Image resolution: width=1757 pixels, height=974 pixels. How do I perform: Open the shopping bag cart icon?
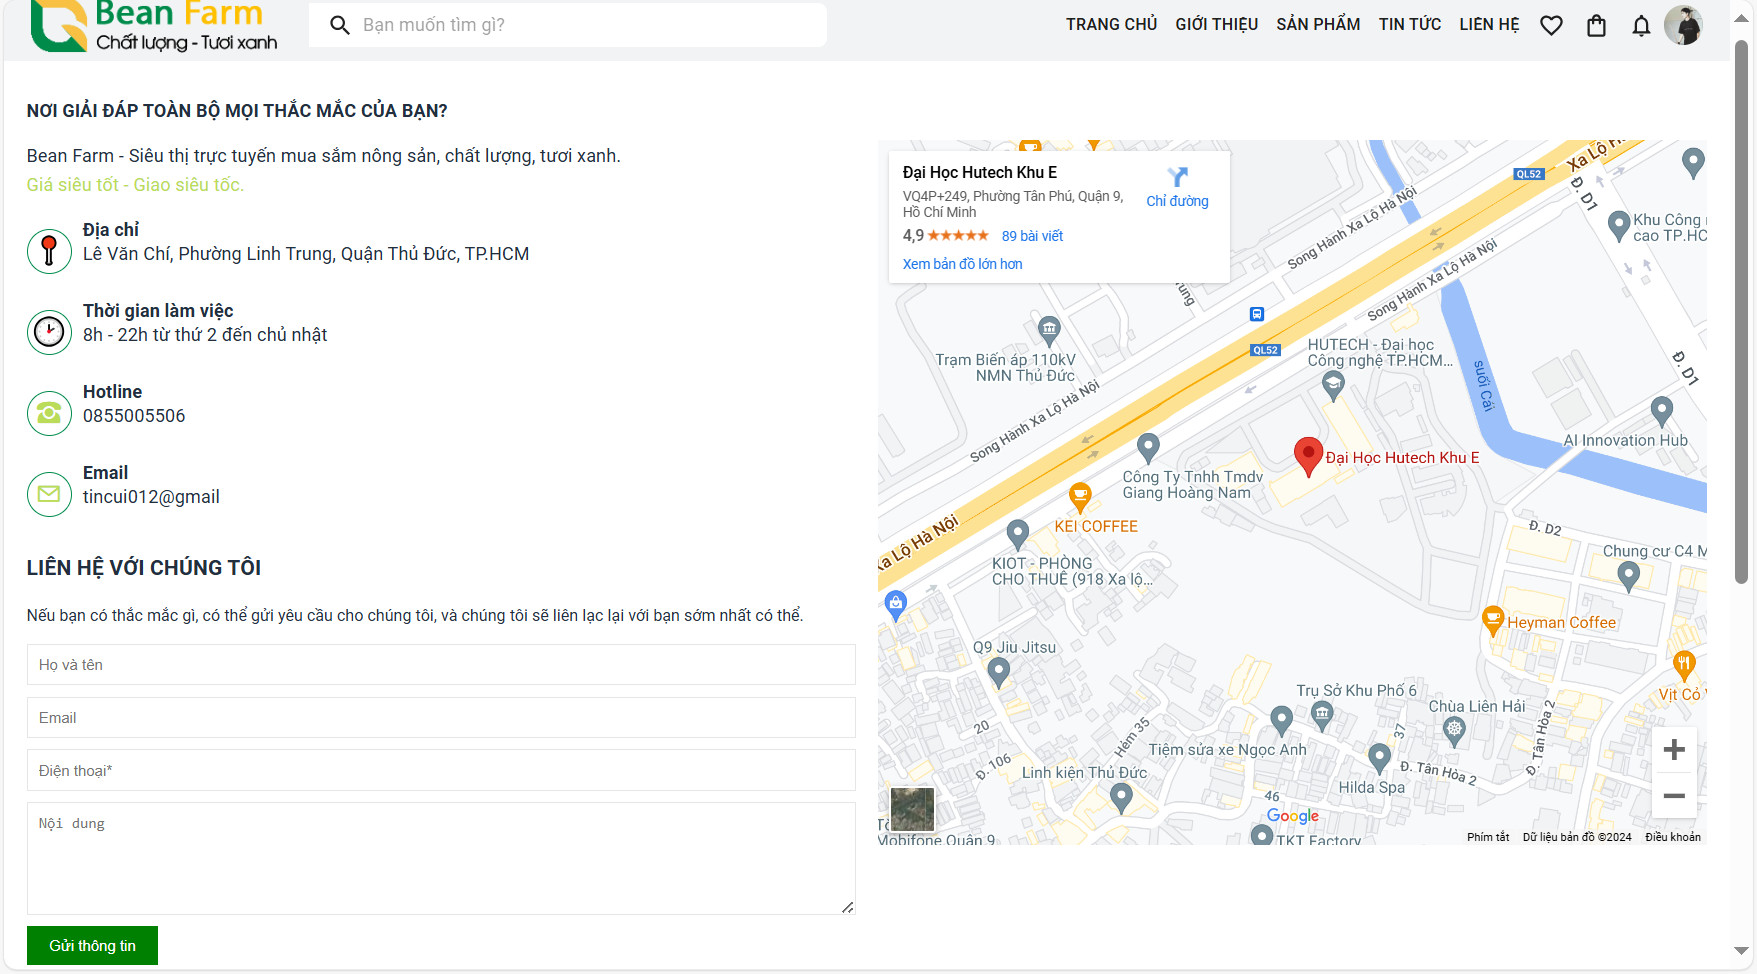click(1596, 25)
